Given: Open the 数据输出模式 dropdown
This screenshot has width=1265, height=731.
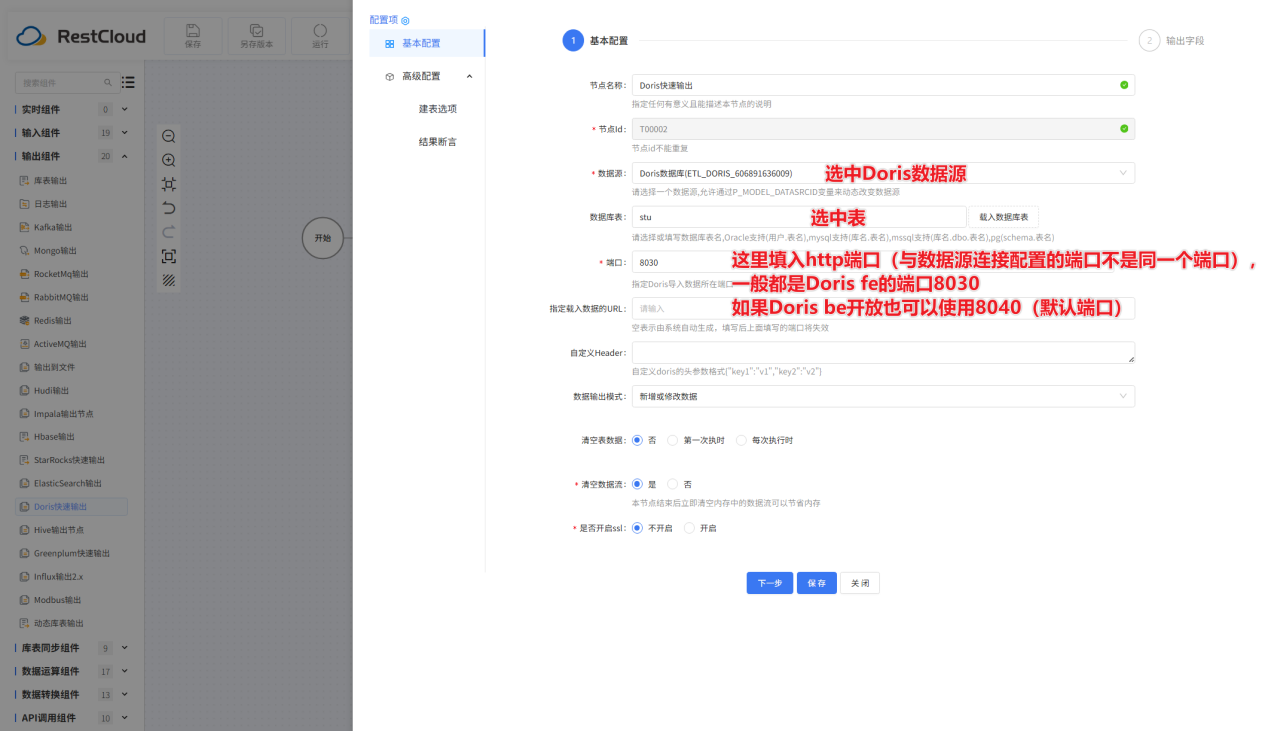Looking at the screenshot, I should 882,396.
